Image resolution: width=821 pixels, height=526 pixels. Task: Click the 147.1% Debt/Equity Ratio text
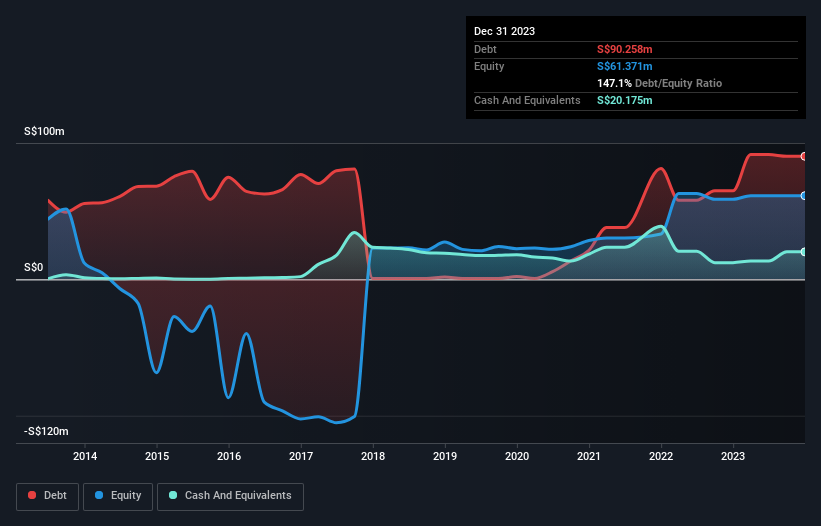click(659, 83)
